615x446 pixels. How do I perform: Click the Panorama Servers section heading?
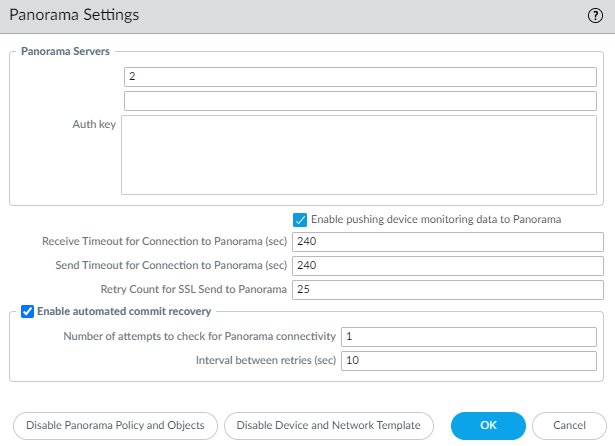pyautogui.click(x=68, y=51)
